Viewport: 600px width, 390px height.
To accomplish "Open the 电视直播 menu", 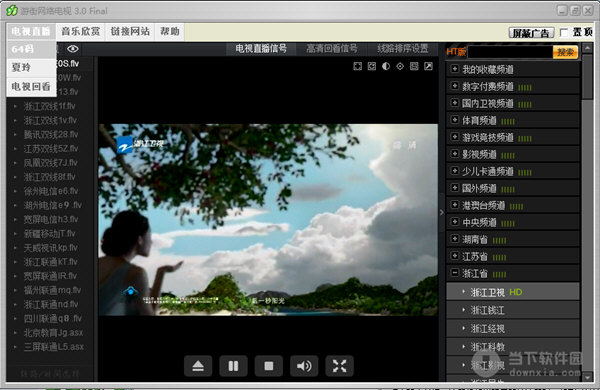I will click(x=31, y=31).
